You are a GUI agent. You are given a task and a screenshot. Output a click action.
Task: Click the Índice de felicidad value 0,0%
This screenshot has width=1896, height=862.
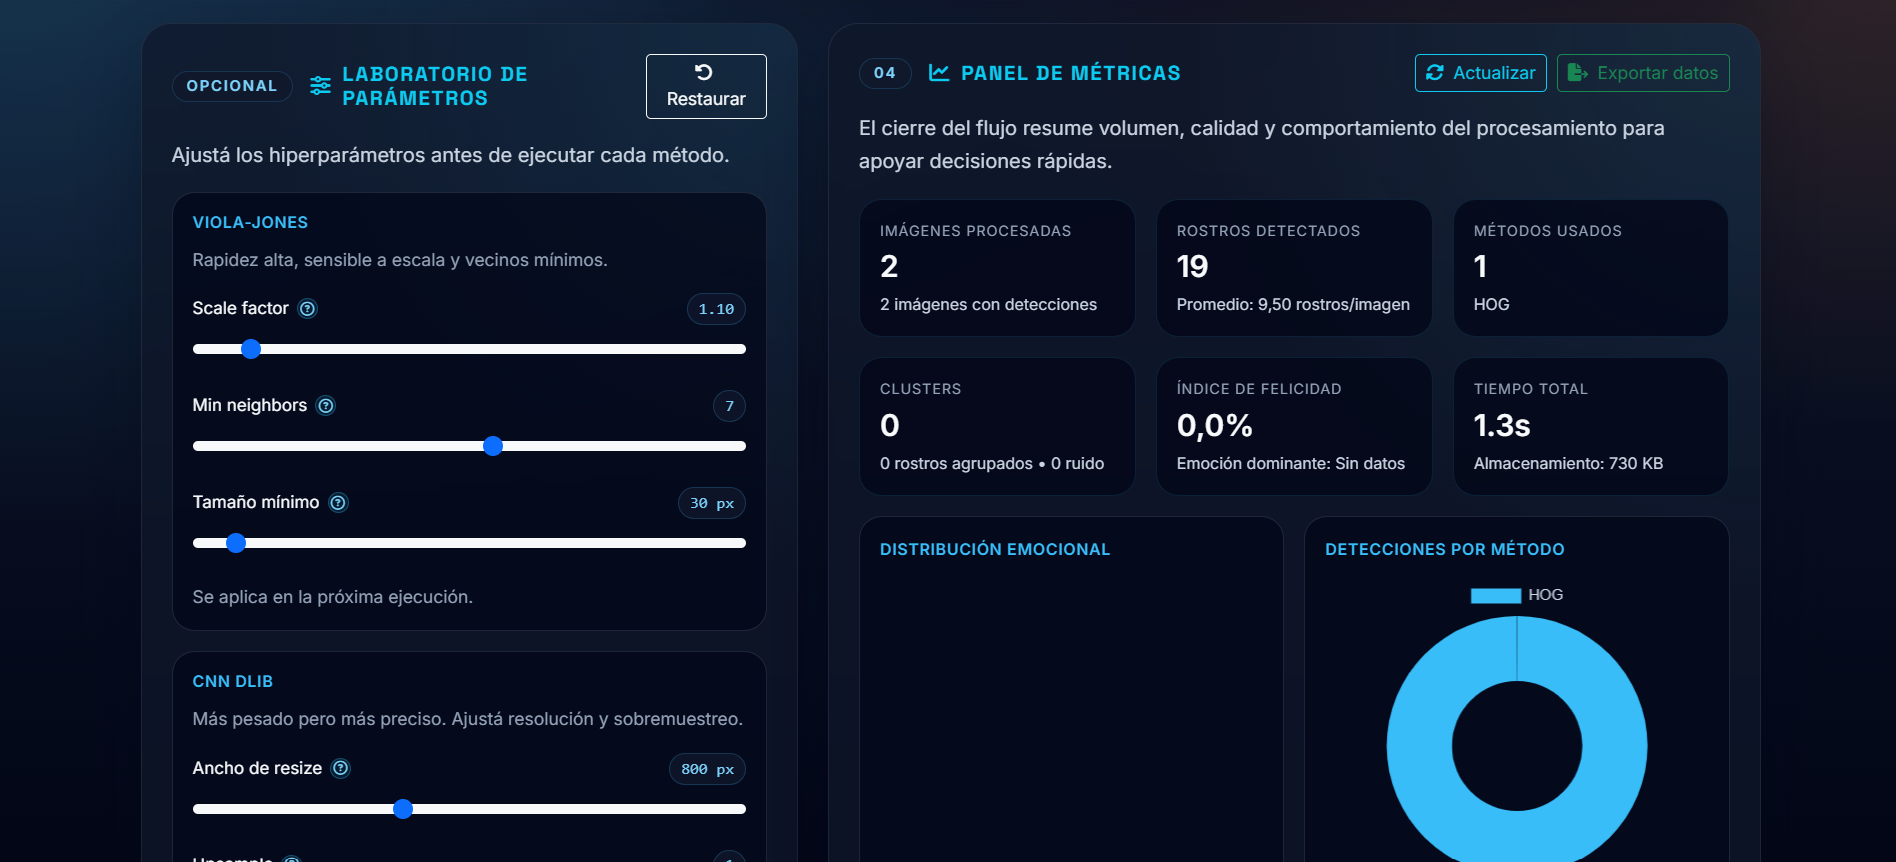tap(1214, 426)
